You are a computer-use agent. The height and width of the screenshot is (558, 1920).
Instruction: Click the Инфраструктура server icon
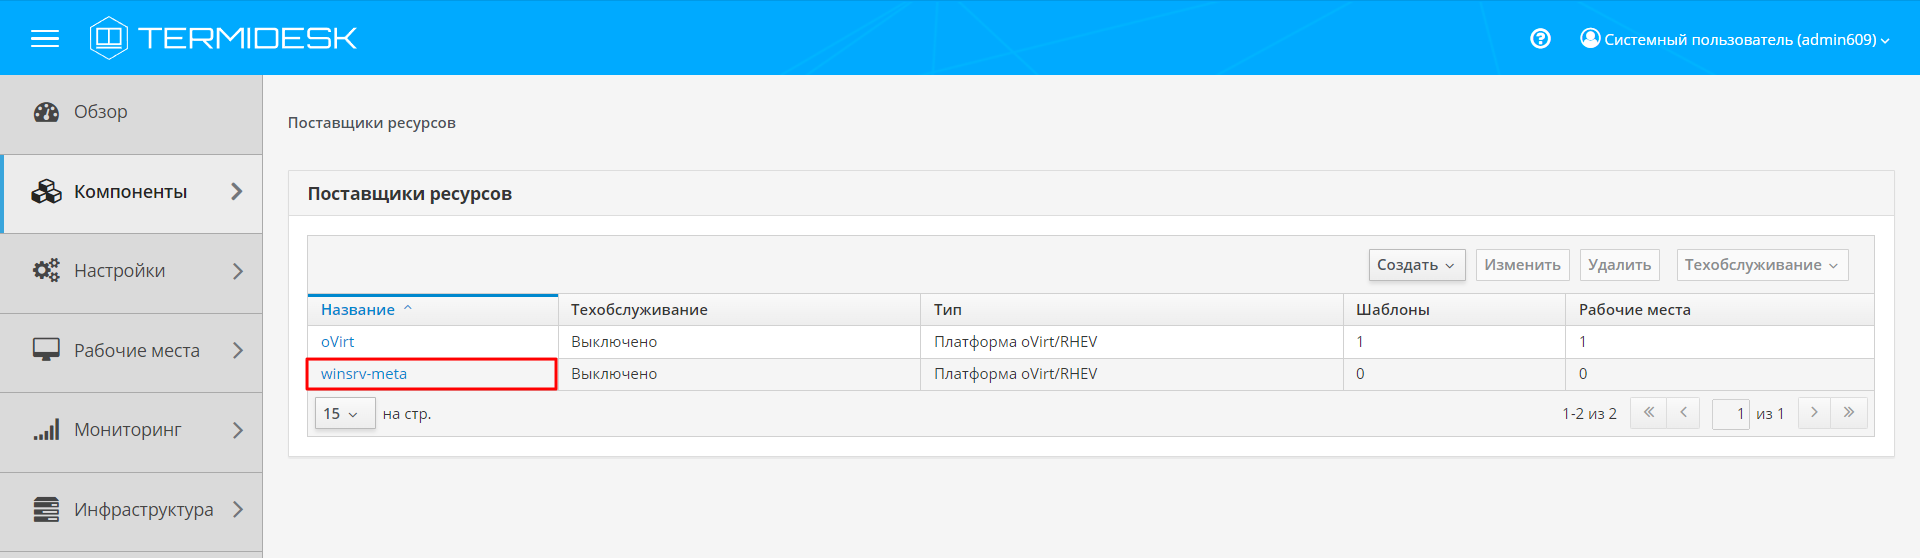click(x=46, y=510)
